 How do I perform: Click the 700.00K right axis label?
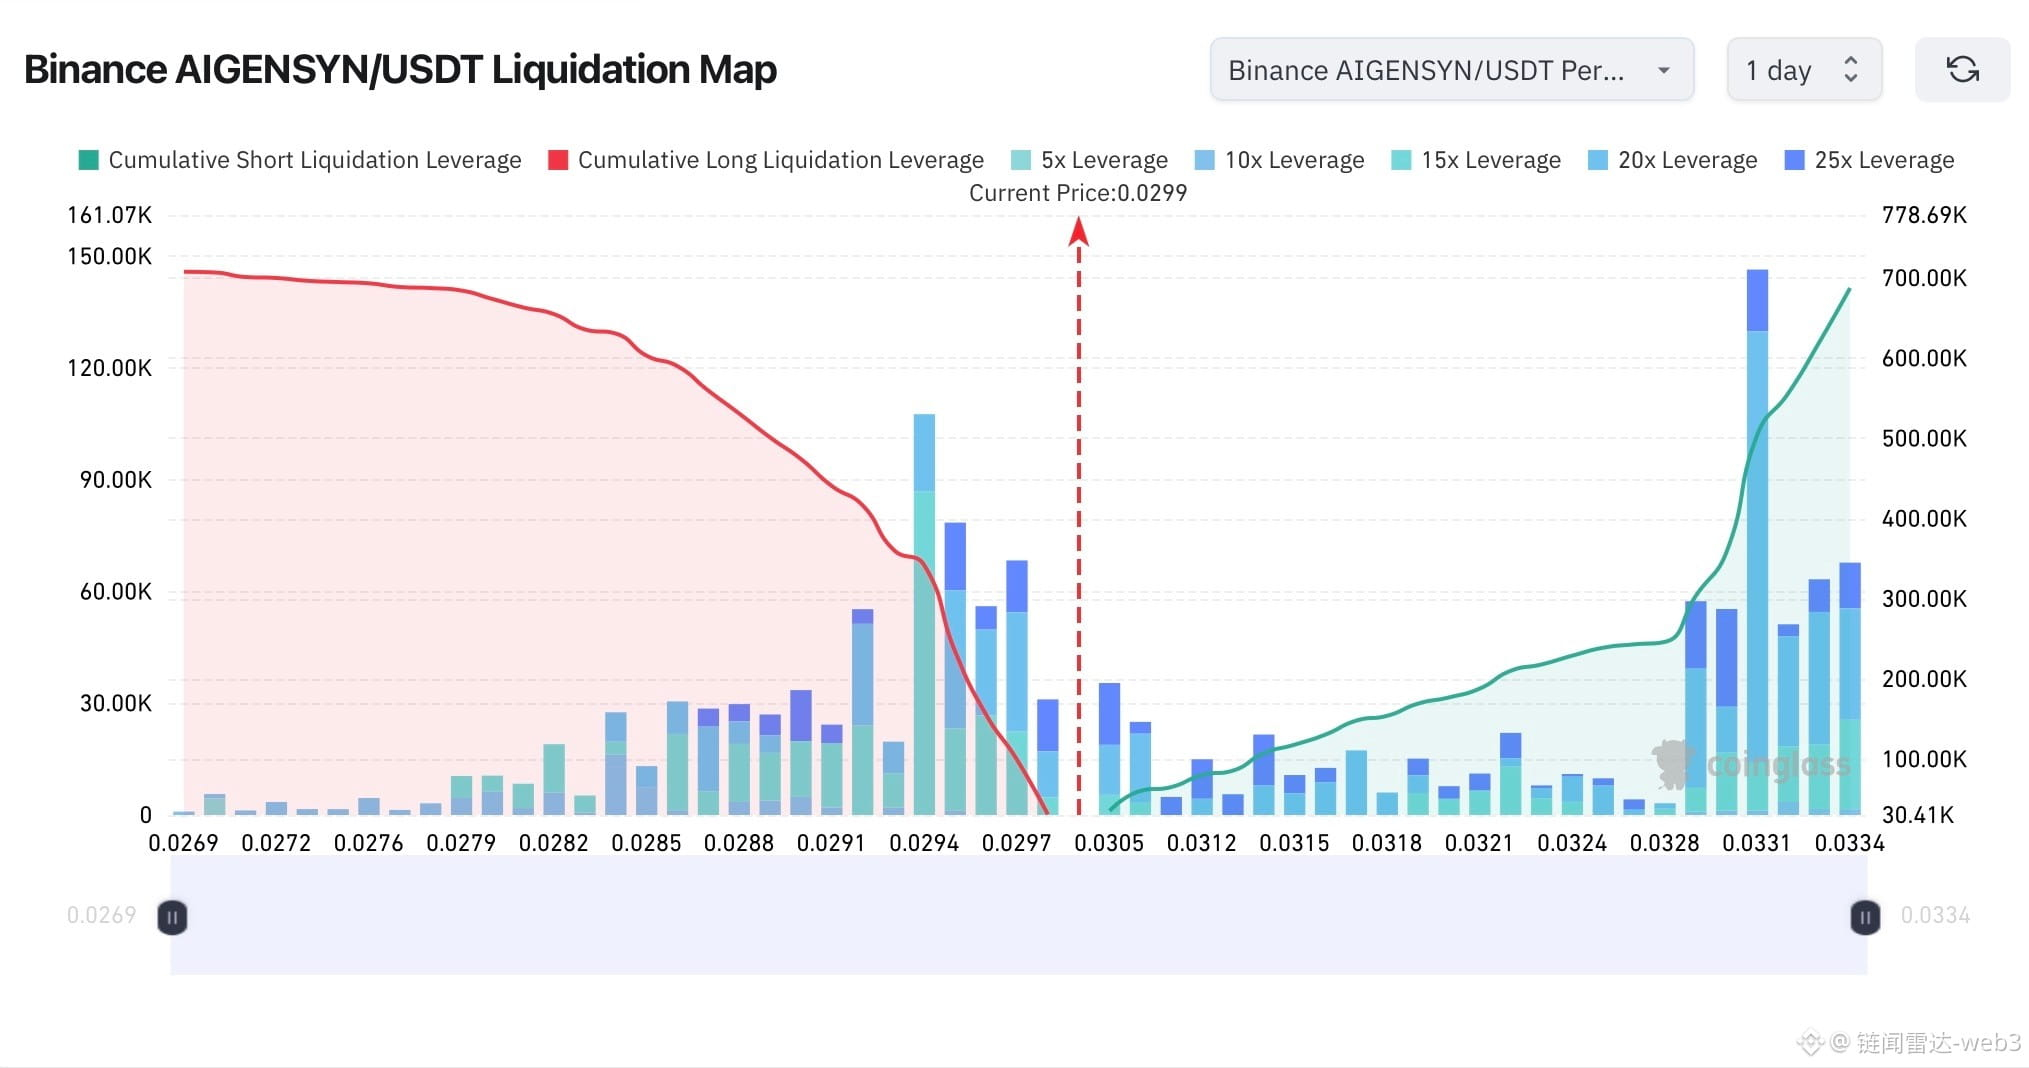(1924, 278)
